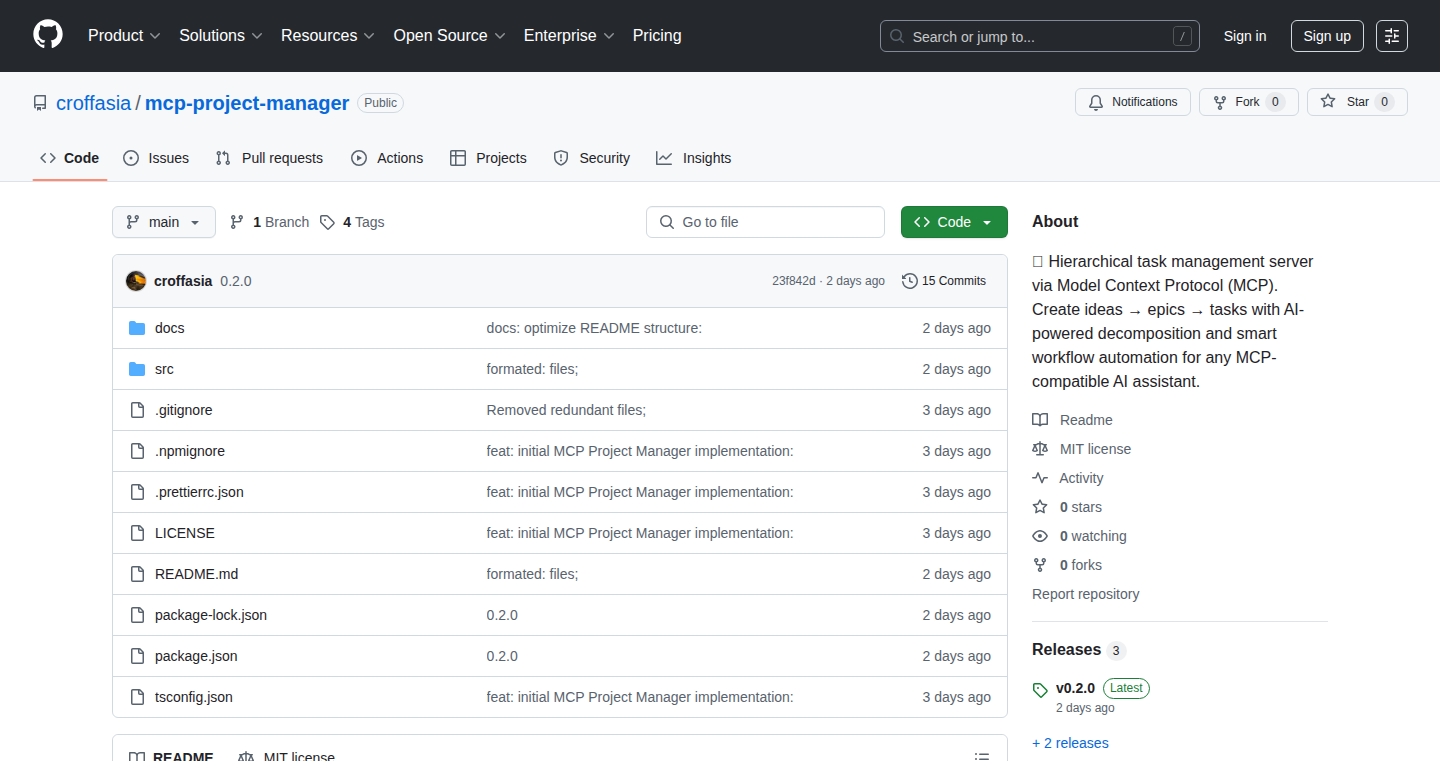The image size is (1440, 761).
Task: Click the .gitignore file icon
Action: (x=137, y=410)
